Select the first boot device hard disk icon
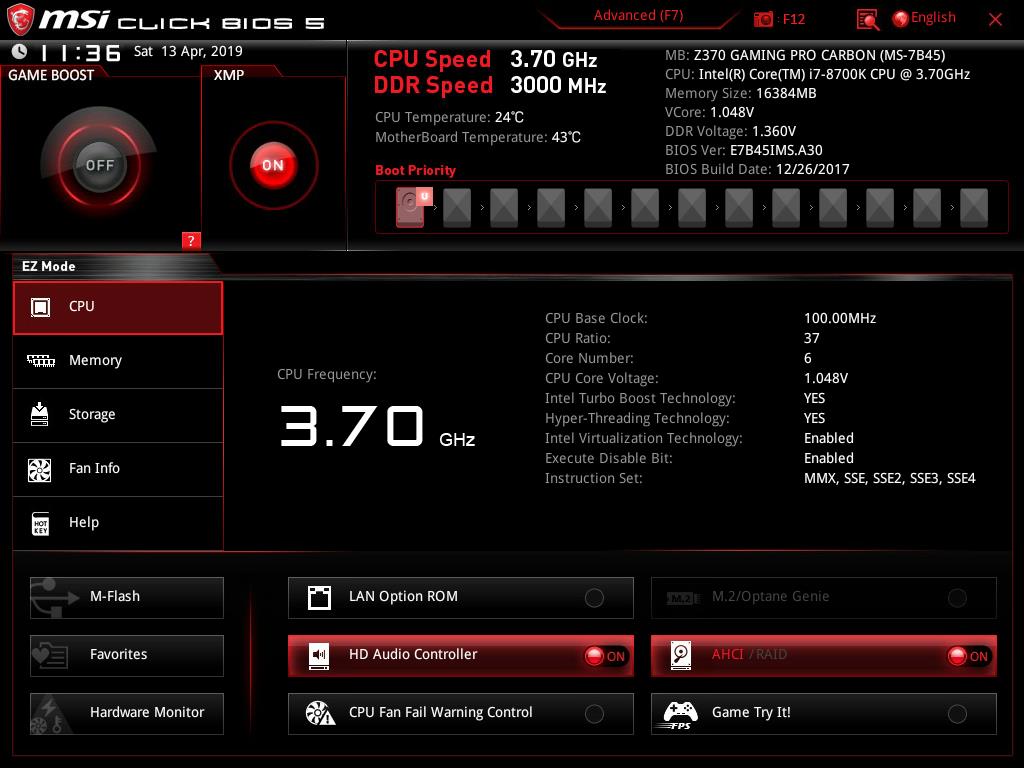Image resolution: width=1024 pixels, height=768 pixels. 410,208
